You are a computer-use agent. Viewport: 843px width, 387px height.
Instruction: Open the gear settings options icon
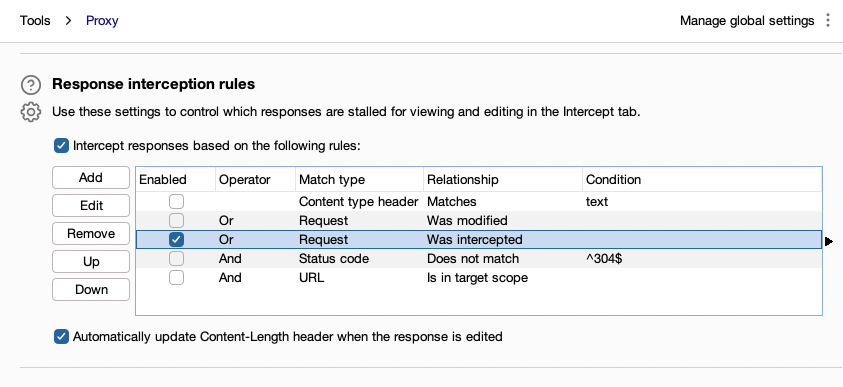click(x=31, y=112)
